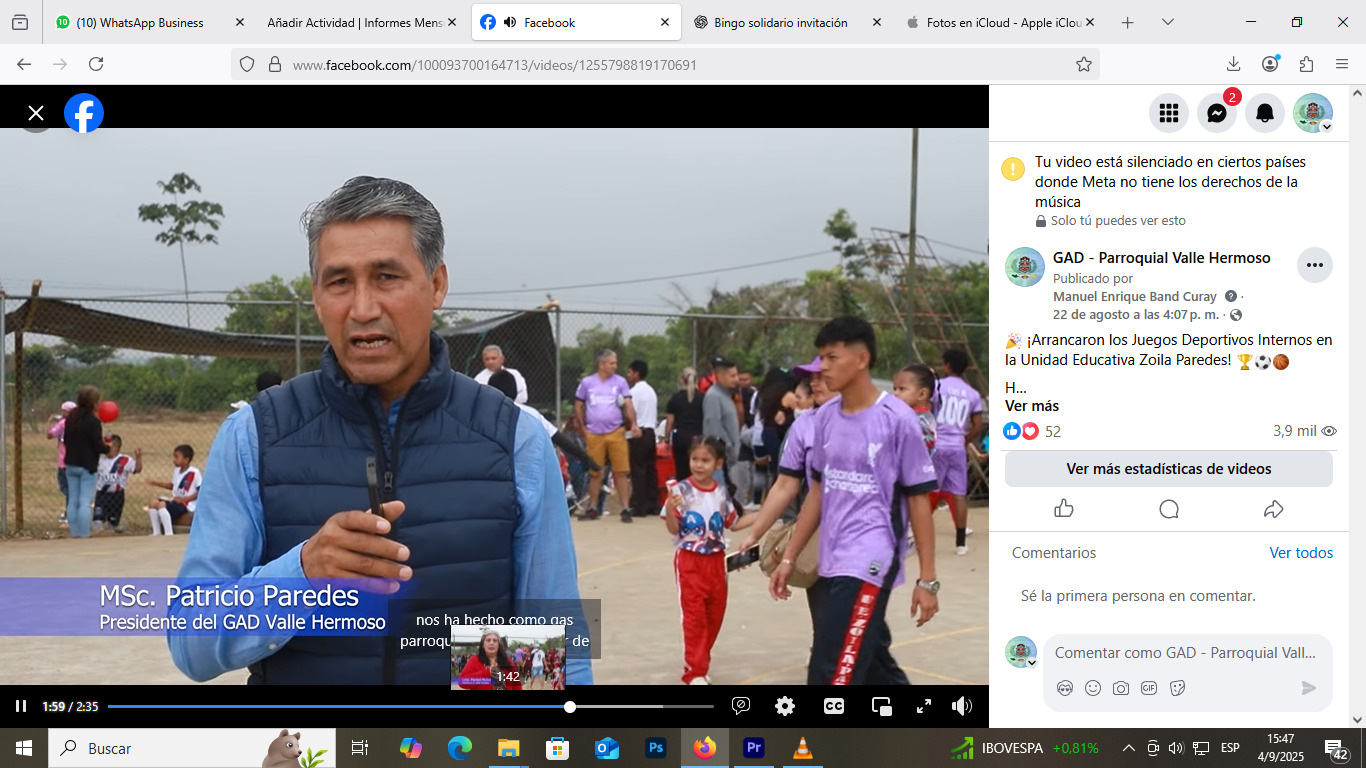Screen dimensions: 1366x768
Task: Go to Facebook home via logo
Action: click(x=84, y=113)
